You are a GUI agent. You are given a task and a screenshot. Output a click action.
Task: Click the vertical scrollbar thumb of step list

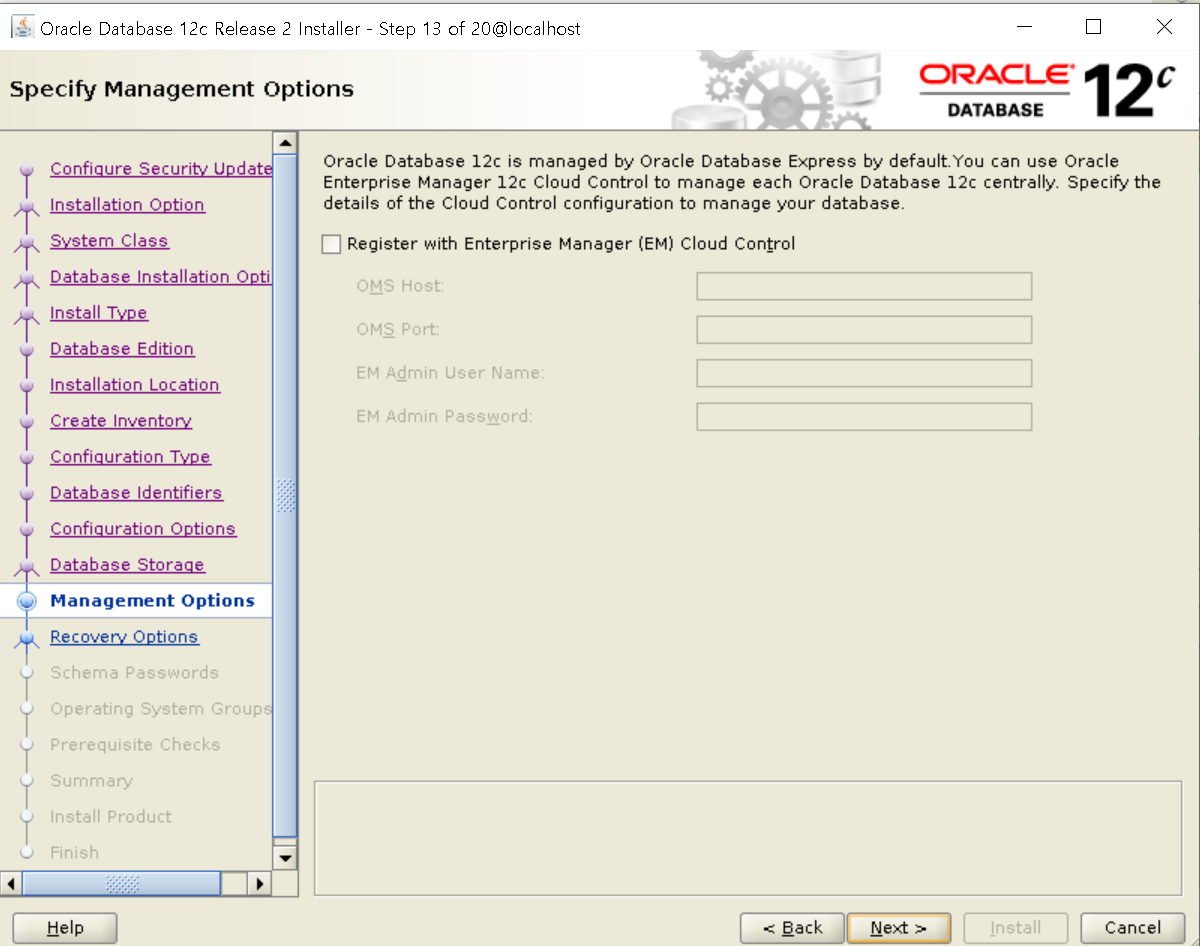pos(285,495)
